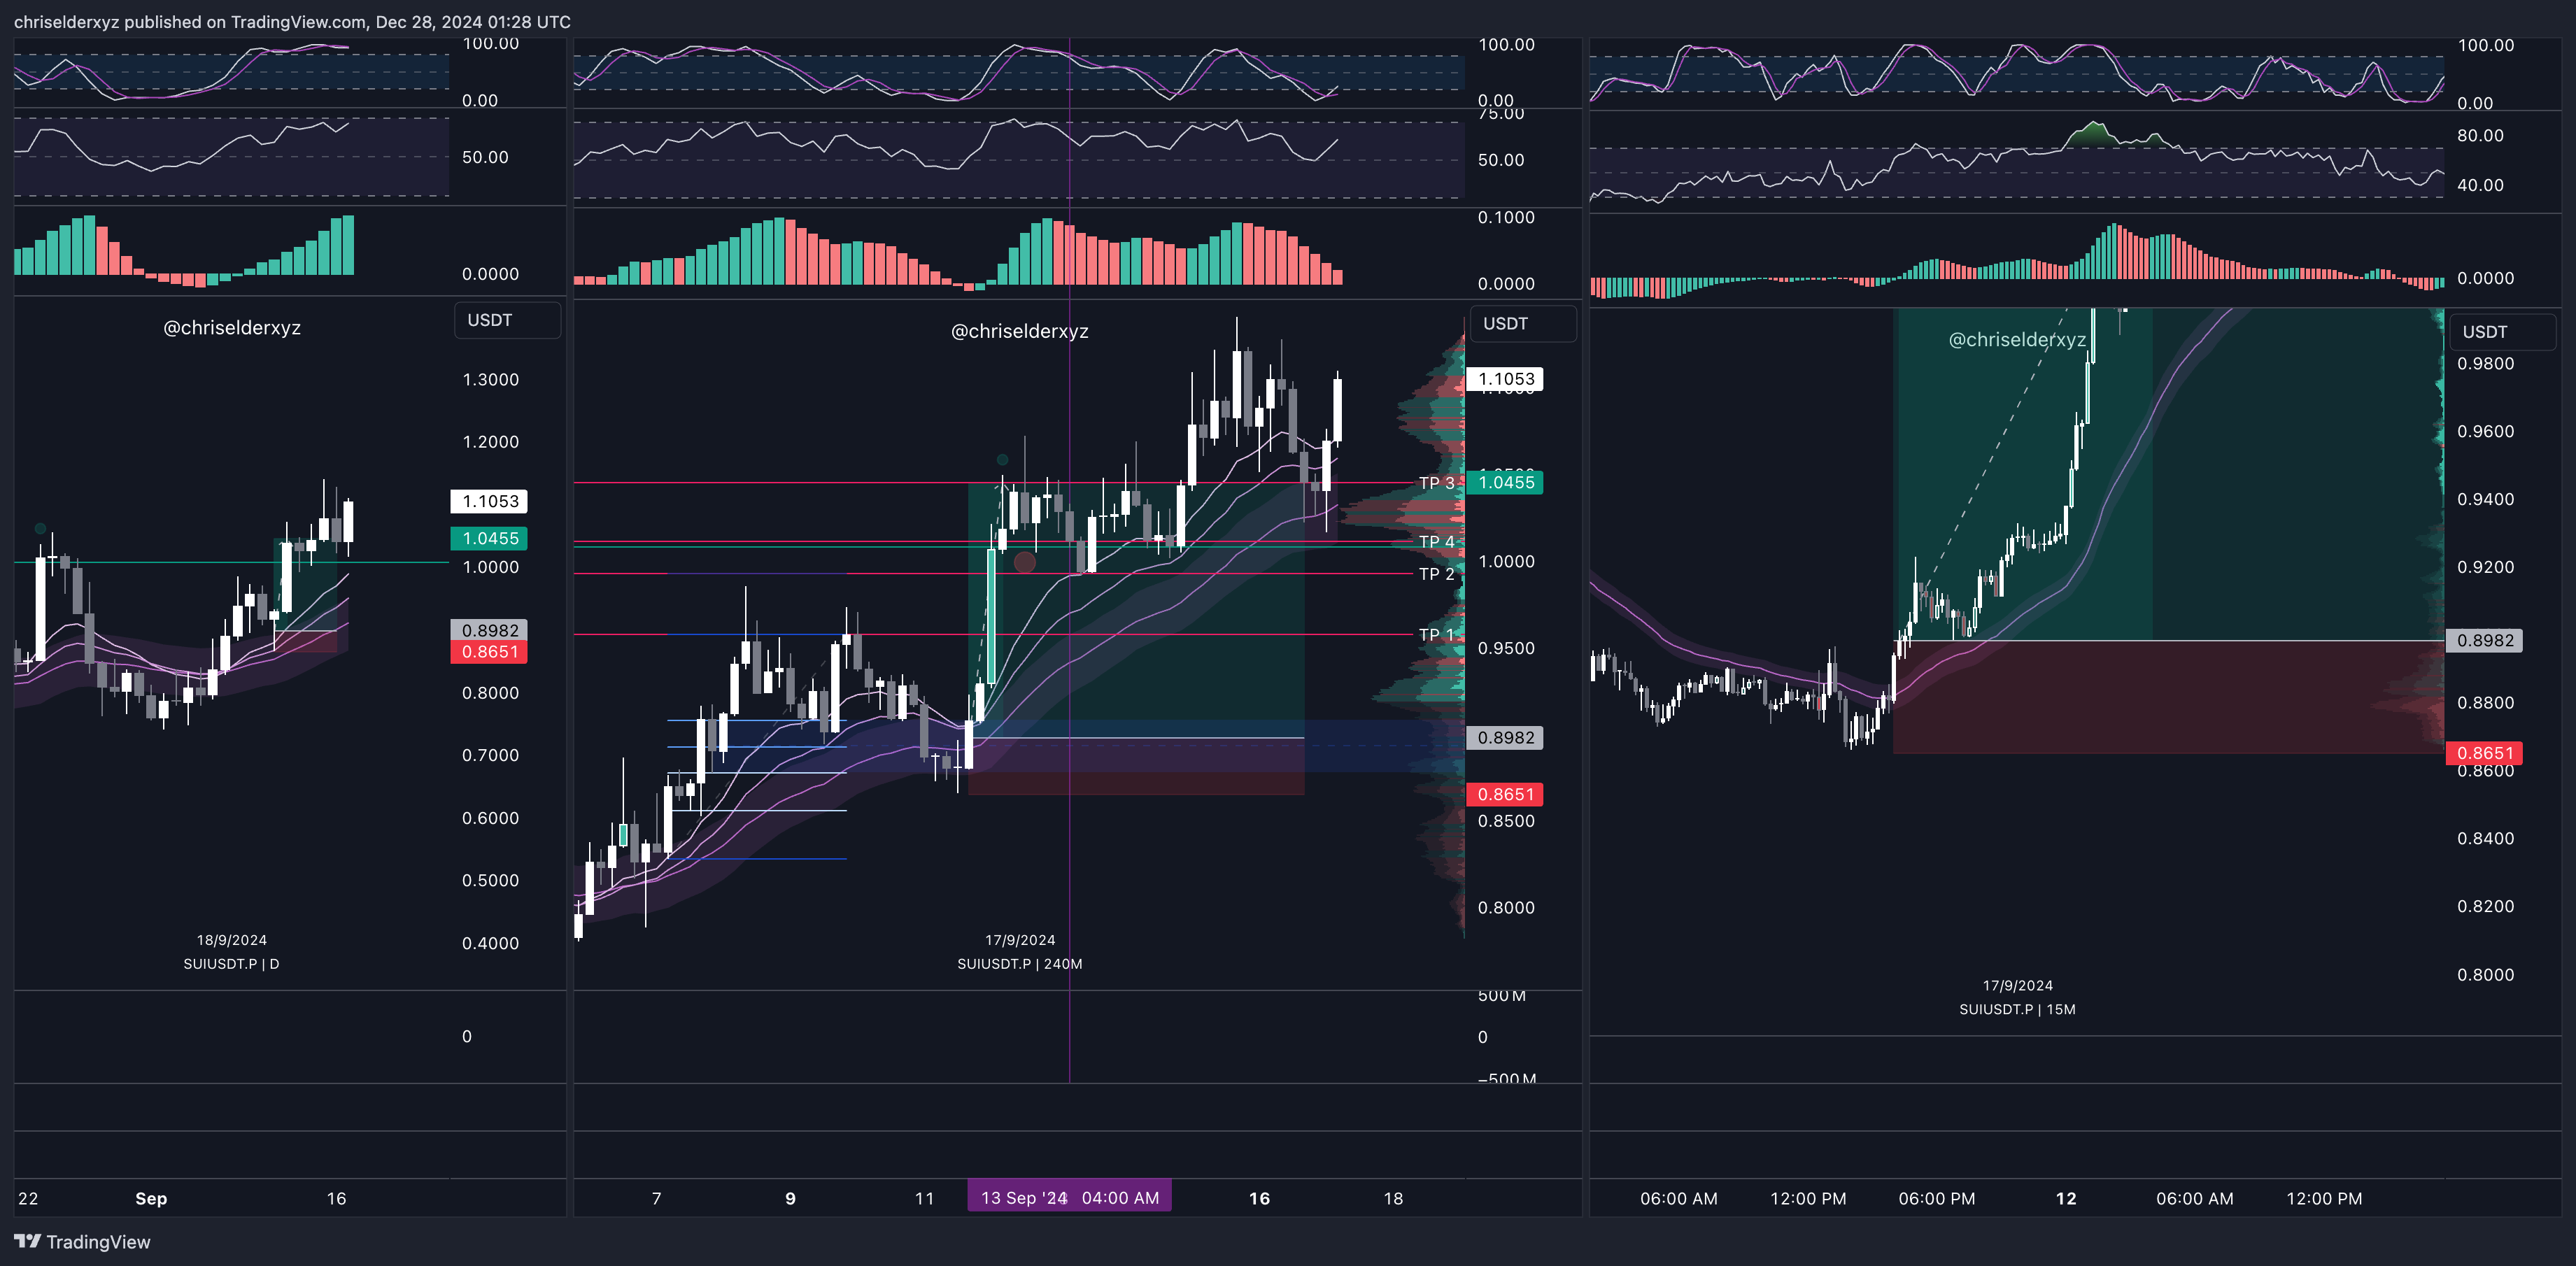
Task: Select the TP 2 target label
Action: click(x=1436, y=574)
